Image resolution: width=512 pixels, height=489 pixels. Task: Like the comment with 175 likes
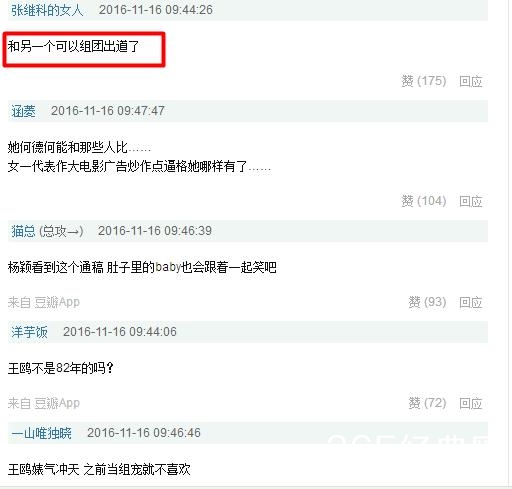(424, 81)
